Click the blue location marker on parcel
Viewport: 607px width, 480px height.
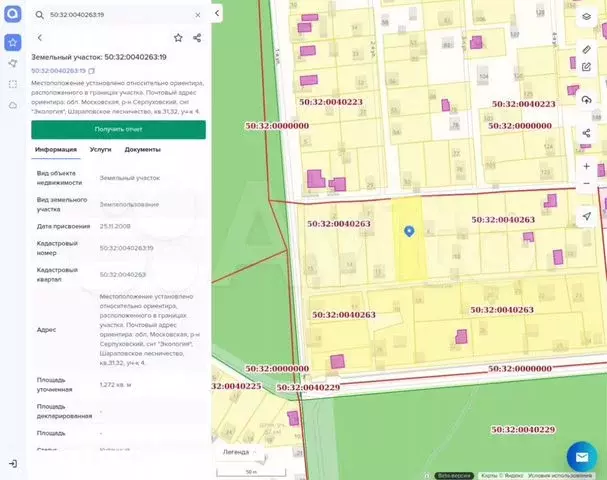click(409, 231)
